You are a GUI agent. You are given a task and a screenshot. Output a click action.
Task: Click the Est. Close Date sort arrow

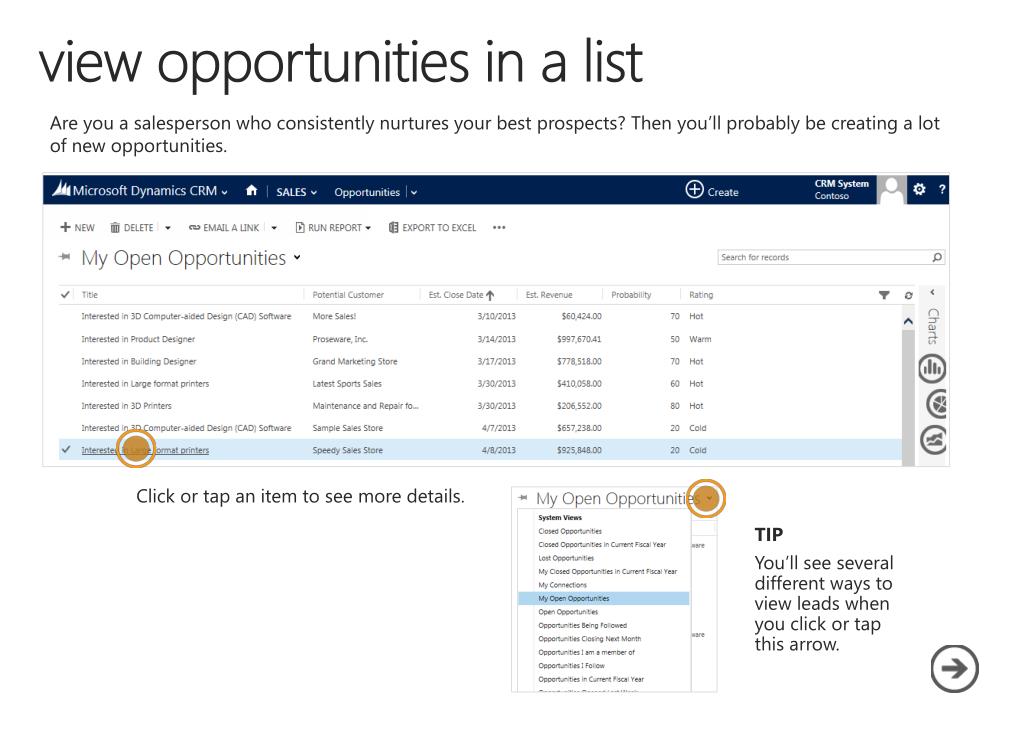(490, 295)
